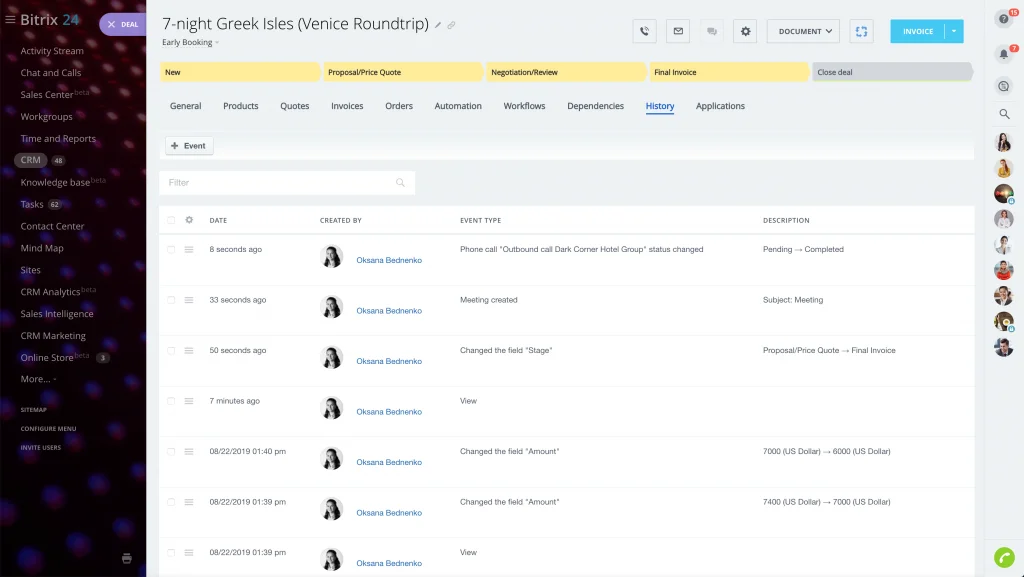Click the blue dashed-square icon button
Screen dimensions: 1024x577
coord(860,31)
